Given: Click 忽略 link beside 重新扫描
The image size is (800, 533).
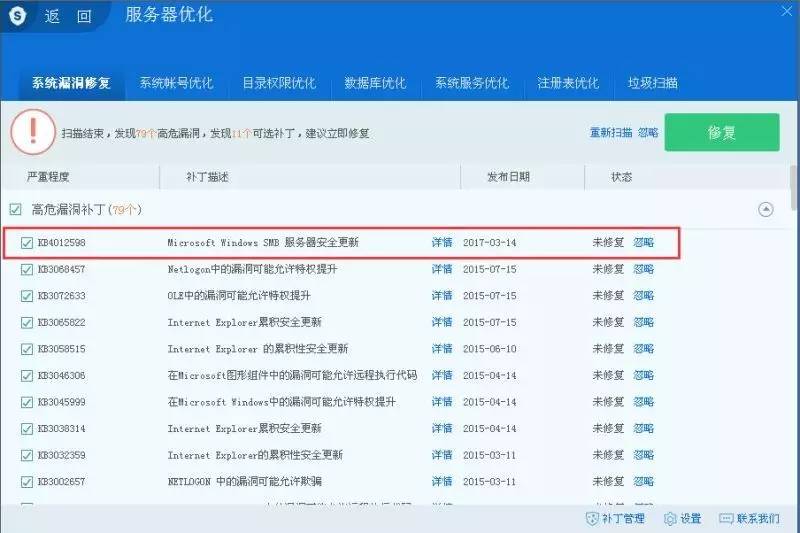Looking at the screenshot, I should point(648,133).
